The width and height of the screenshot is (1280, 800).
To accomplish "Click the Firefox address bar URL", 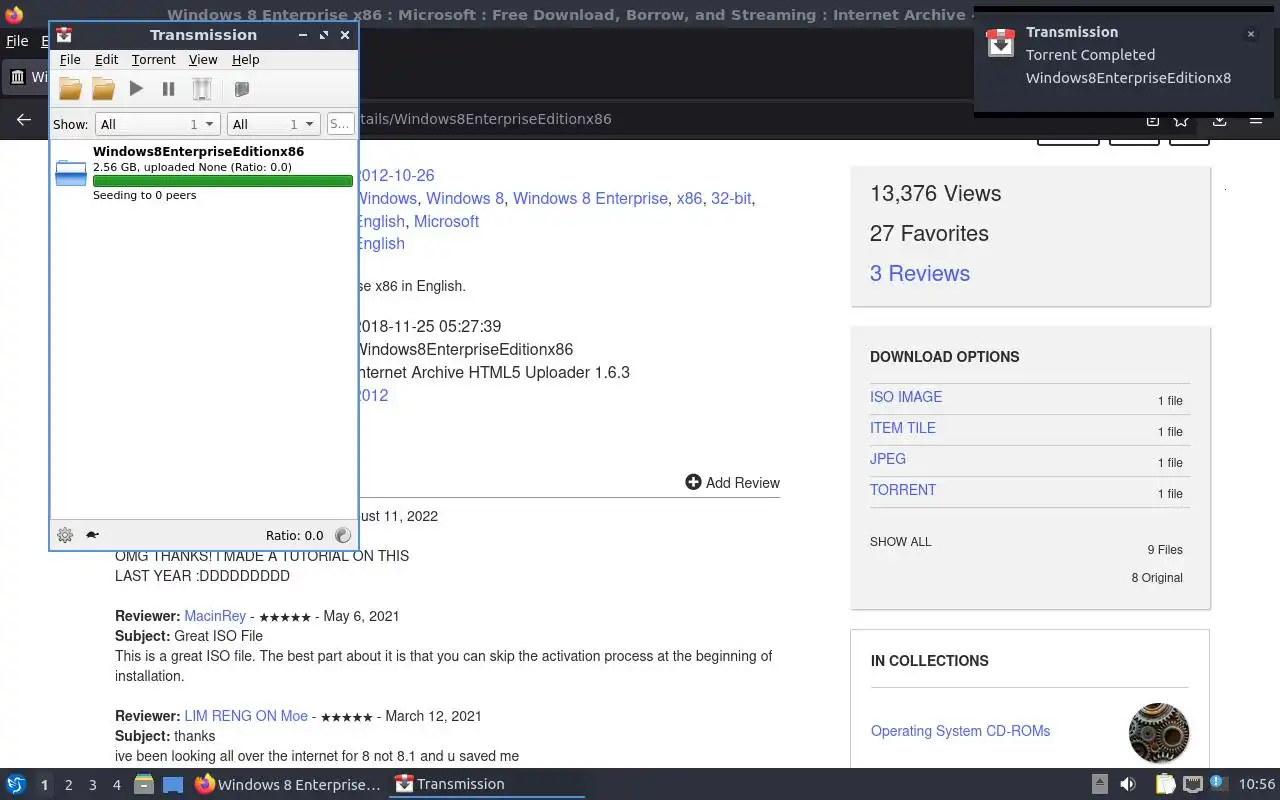I will pos(485,119).
